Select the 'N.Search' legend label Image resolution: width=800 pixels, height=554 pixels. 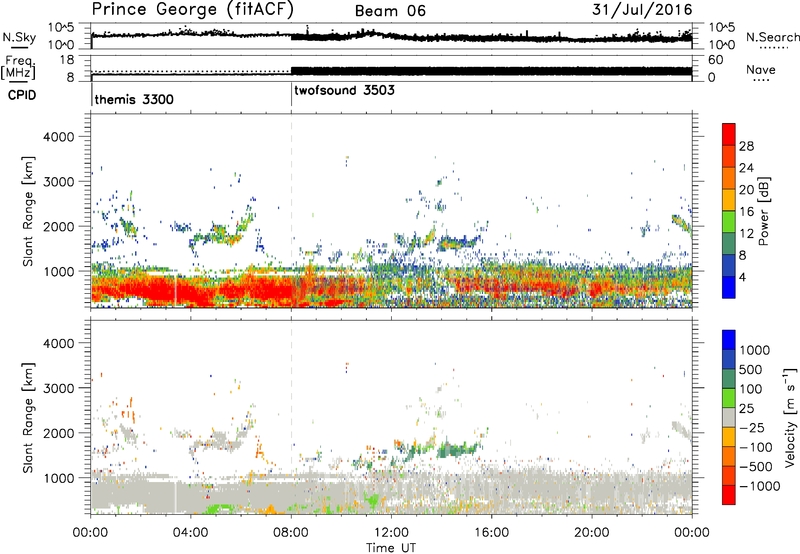point(772,37)
